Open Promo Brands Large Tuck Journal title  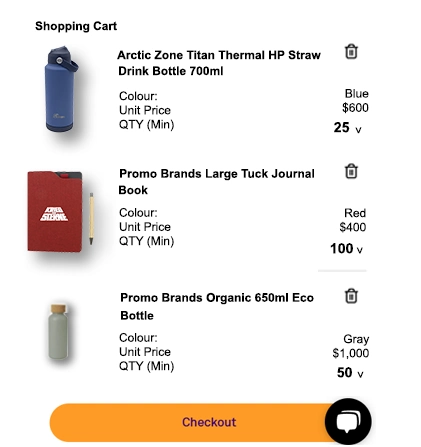[x=217, y=182]
